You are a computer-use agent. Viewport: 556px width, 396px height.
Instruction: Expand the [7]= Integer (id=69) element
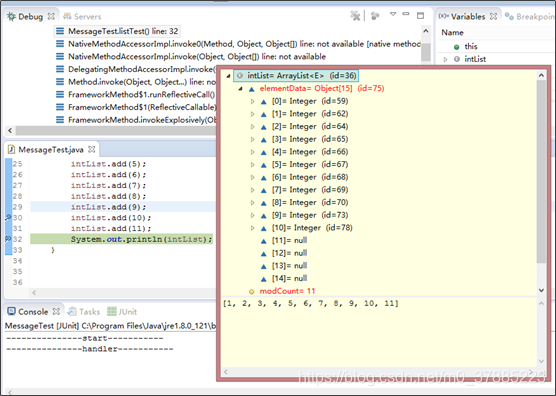252,190
